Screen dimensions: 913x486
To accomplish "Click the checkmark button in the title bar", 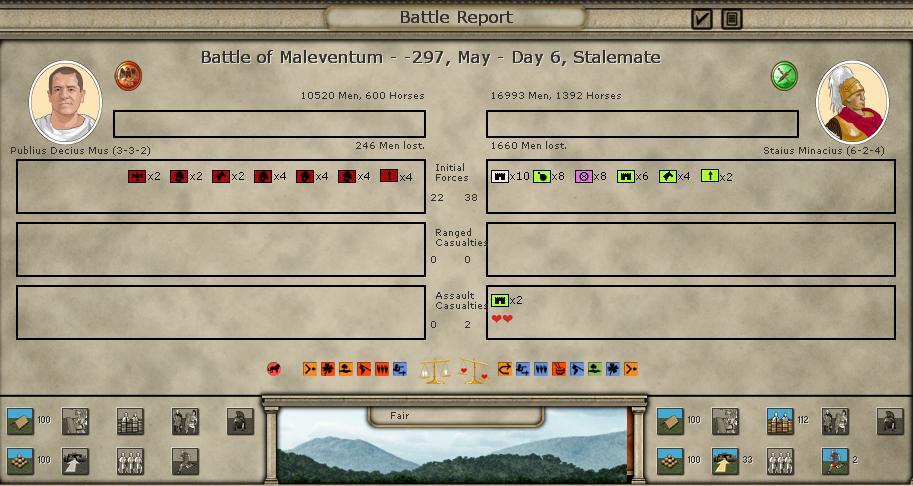I will 702,18.
